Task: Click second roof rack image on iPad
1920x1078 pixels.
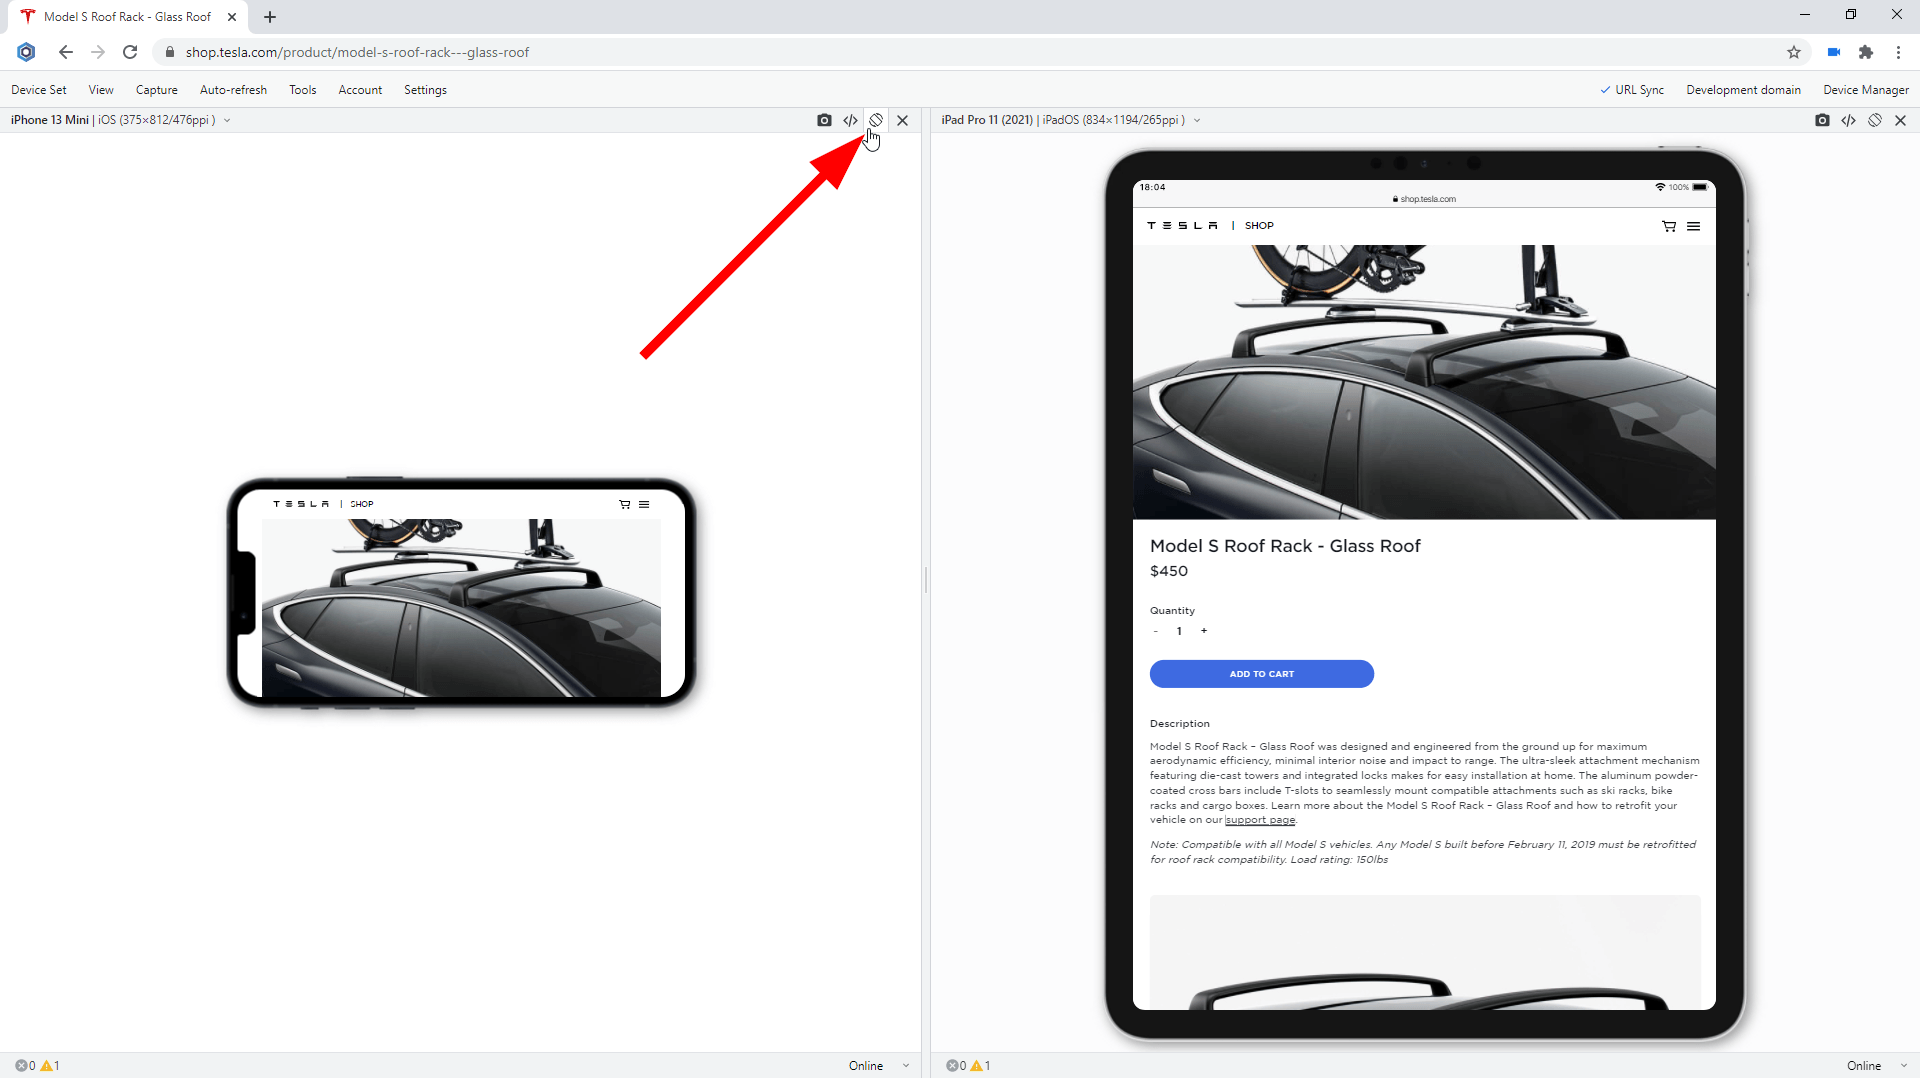Action: [x=1425, y=952]
